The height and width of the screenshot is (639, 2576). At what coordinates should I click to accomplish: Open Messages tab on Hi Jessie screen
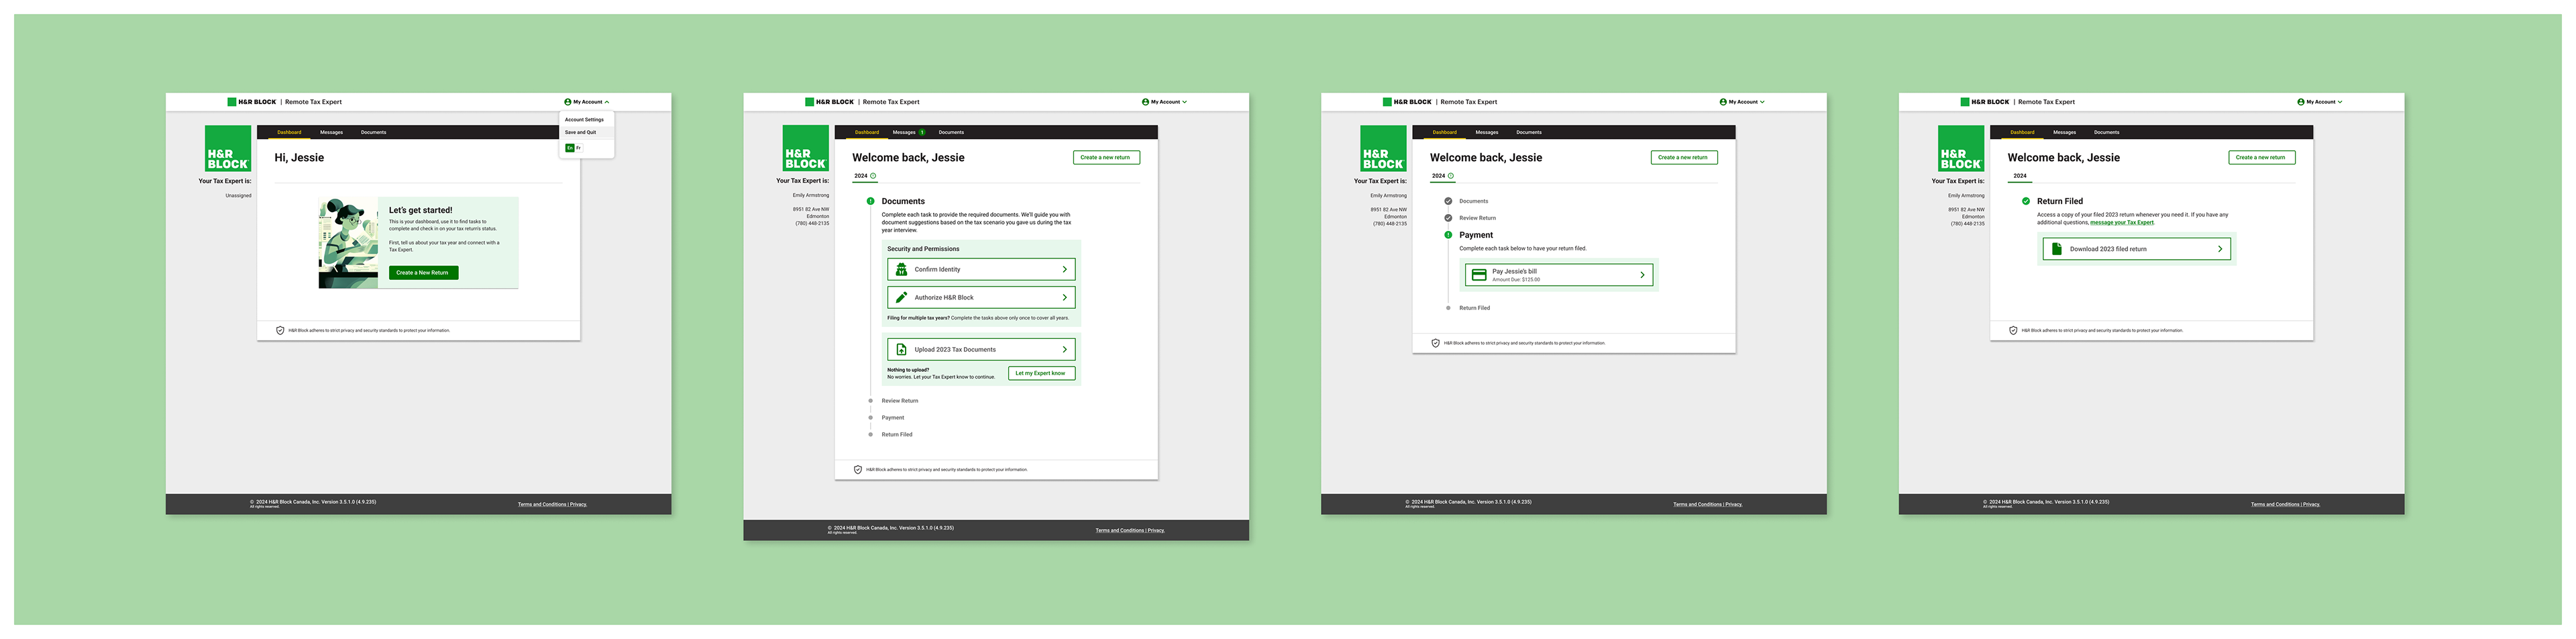[x=331, y=132]
